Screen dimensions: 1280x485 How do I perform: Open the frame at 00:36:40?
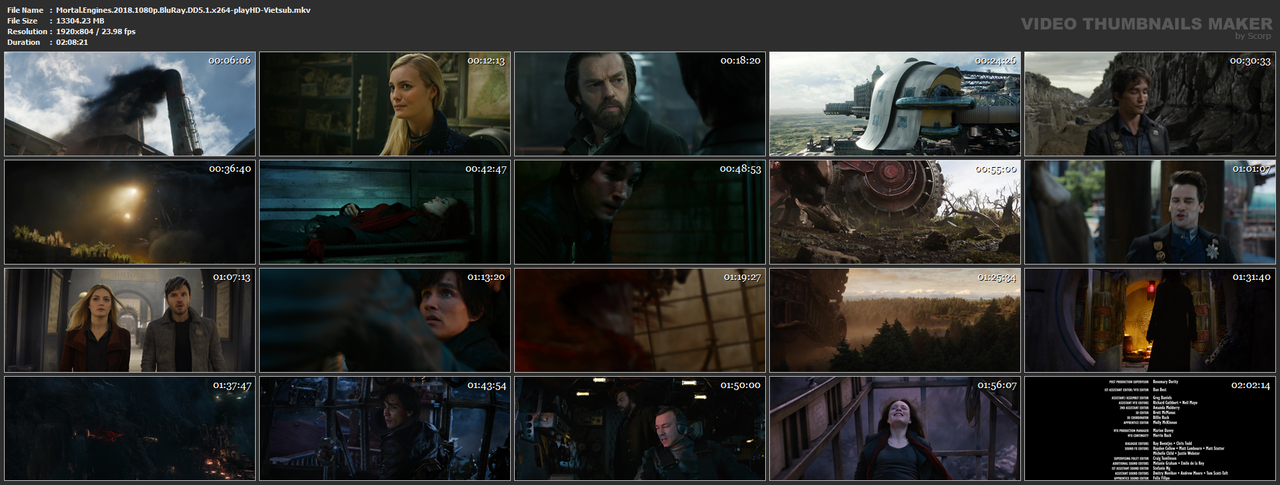pyautogui.click(x=130, y=211)
